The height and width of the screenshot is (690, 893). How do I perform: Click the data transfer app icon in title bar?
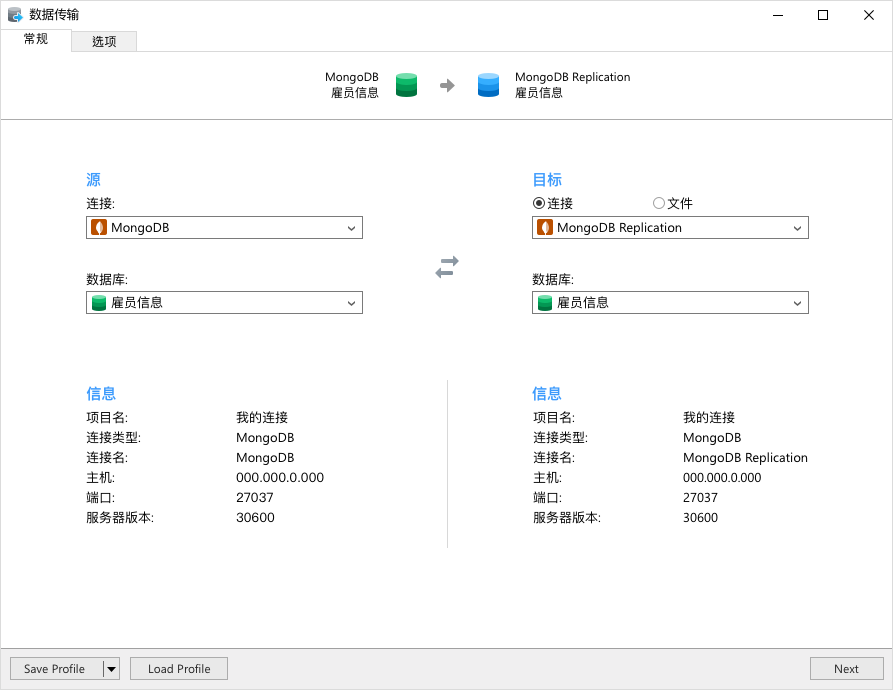point(15,15)
